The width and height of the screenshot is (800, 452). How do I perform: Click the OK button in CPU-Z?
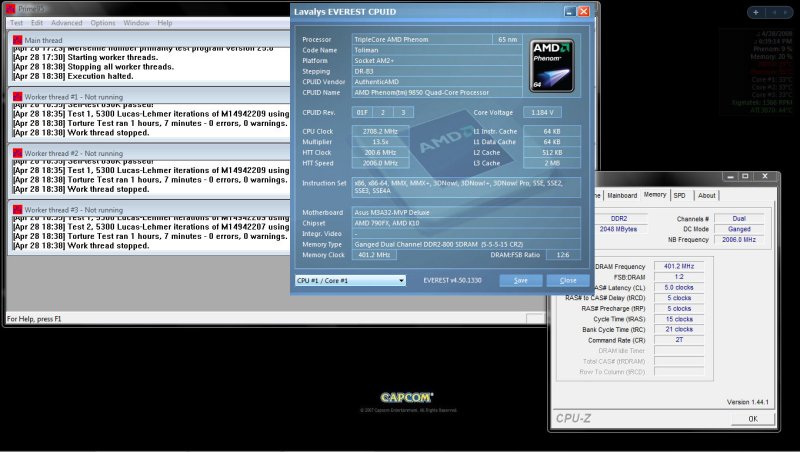point(753,419)
